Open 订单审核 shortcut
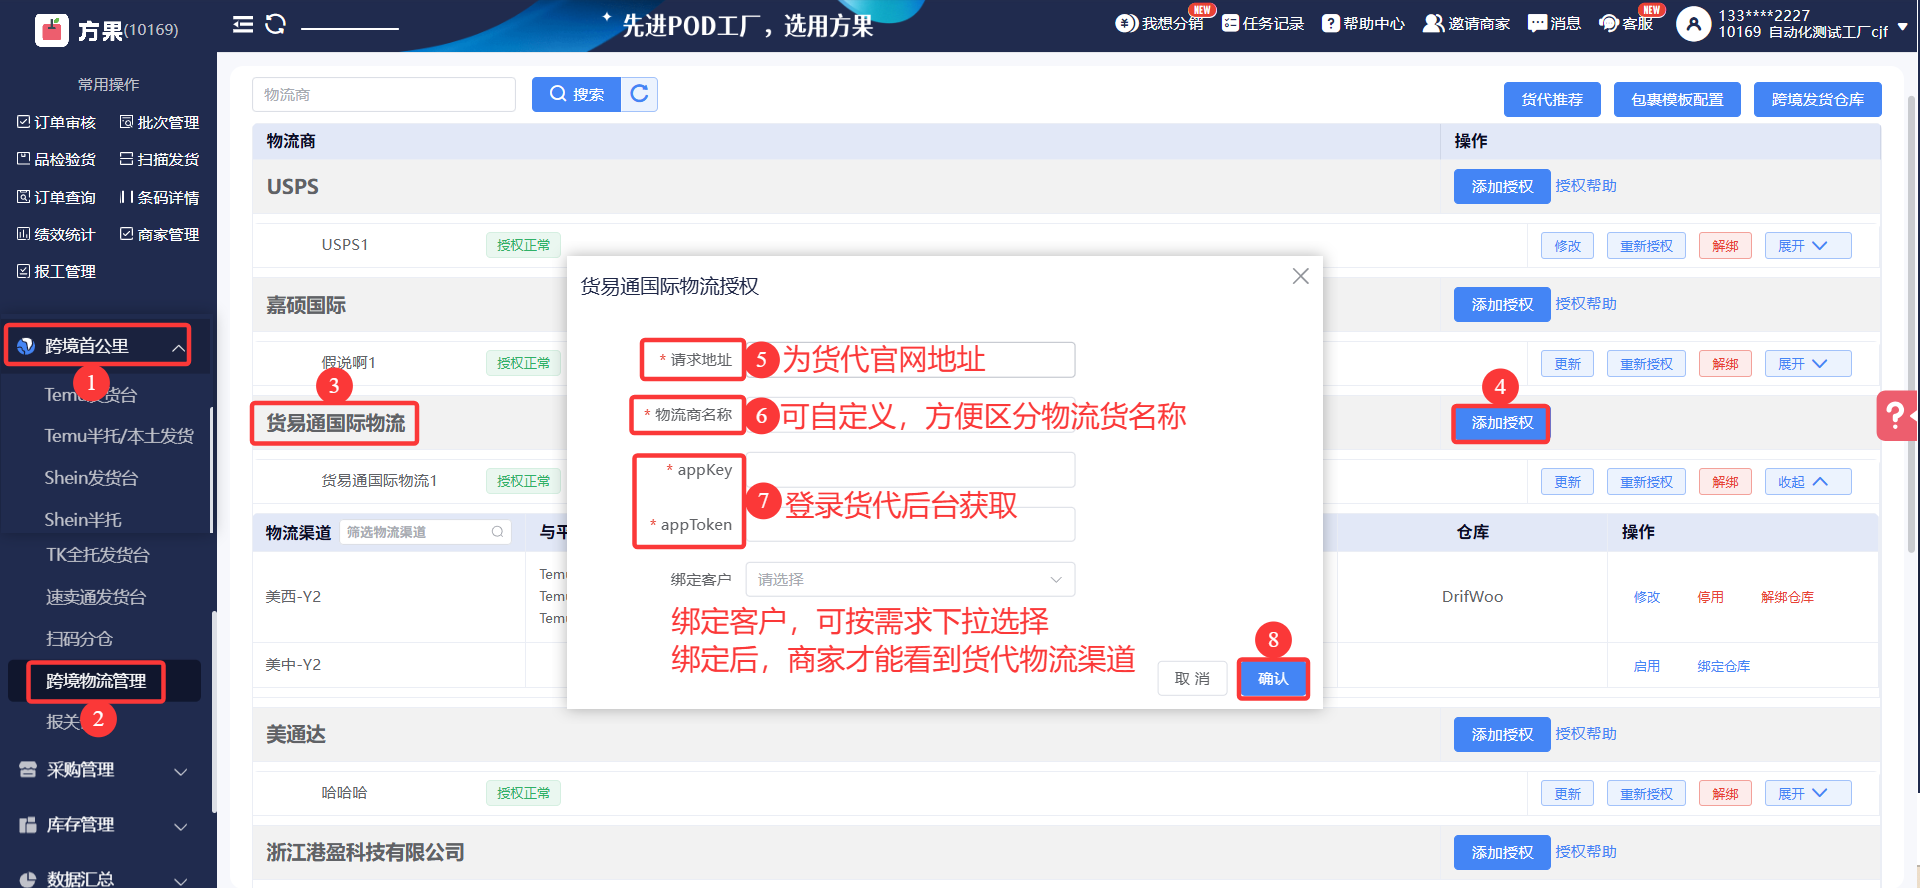Viewport: 1920px width, 888px height. [57, 122]
